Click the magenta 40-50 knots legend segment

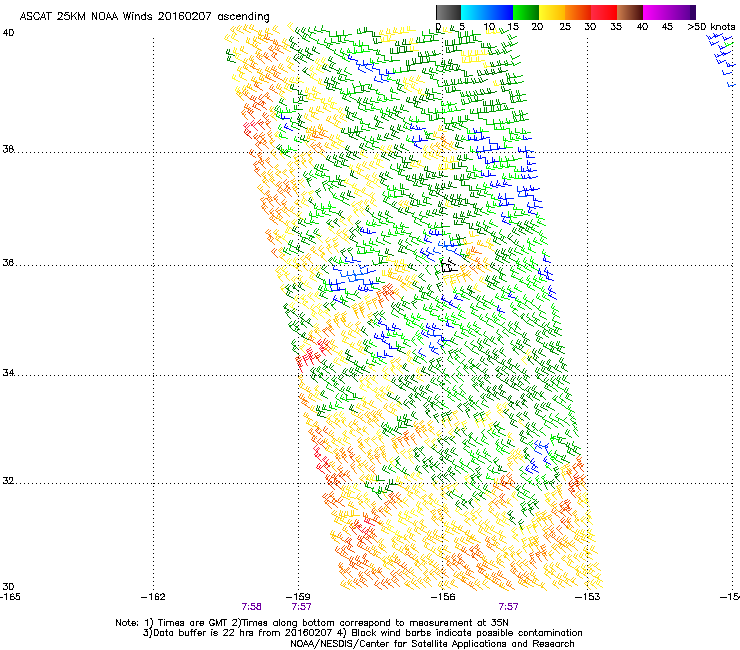tap(666, 12)
